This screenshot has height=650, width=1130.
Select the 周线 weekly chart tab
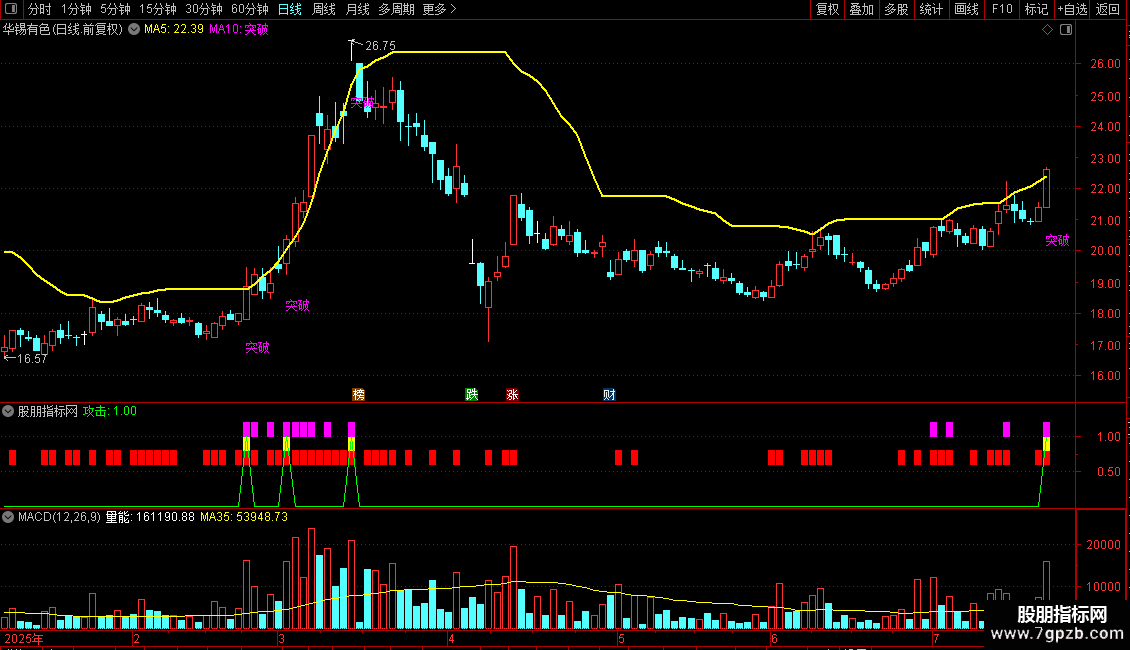tap(324, 9)
